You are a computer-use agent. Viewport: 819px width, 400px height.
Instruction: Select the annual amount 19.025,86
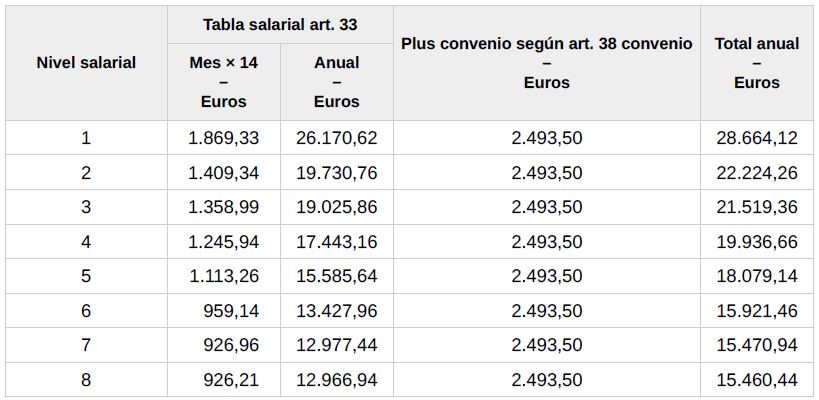[336, 207]
